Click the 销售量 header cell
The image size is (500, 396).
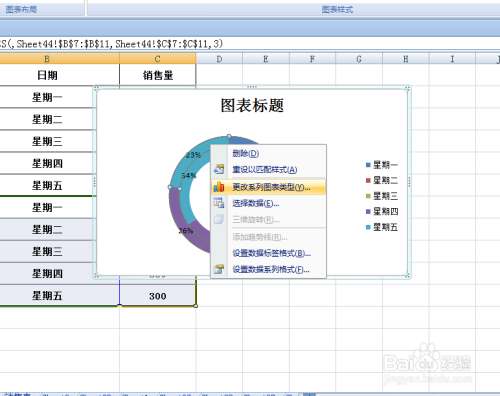(158, 75)
